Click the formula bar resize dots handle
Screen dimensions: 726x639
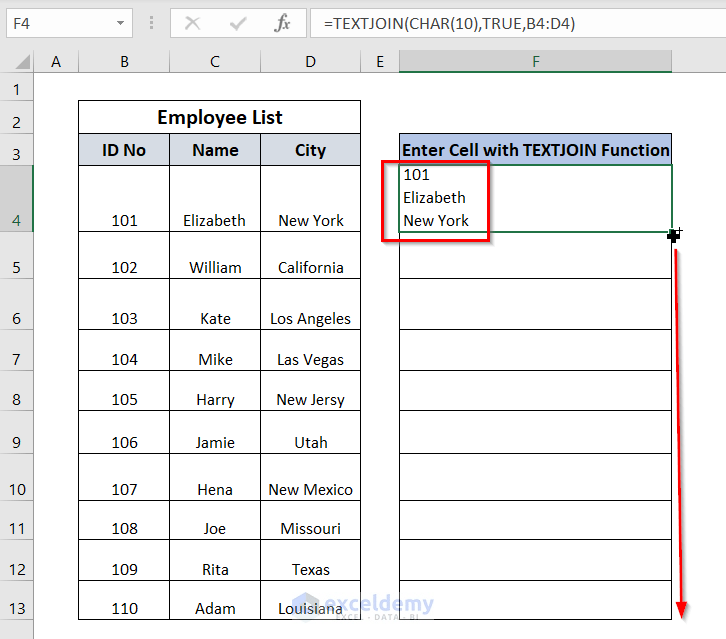[x=151, y=23]
